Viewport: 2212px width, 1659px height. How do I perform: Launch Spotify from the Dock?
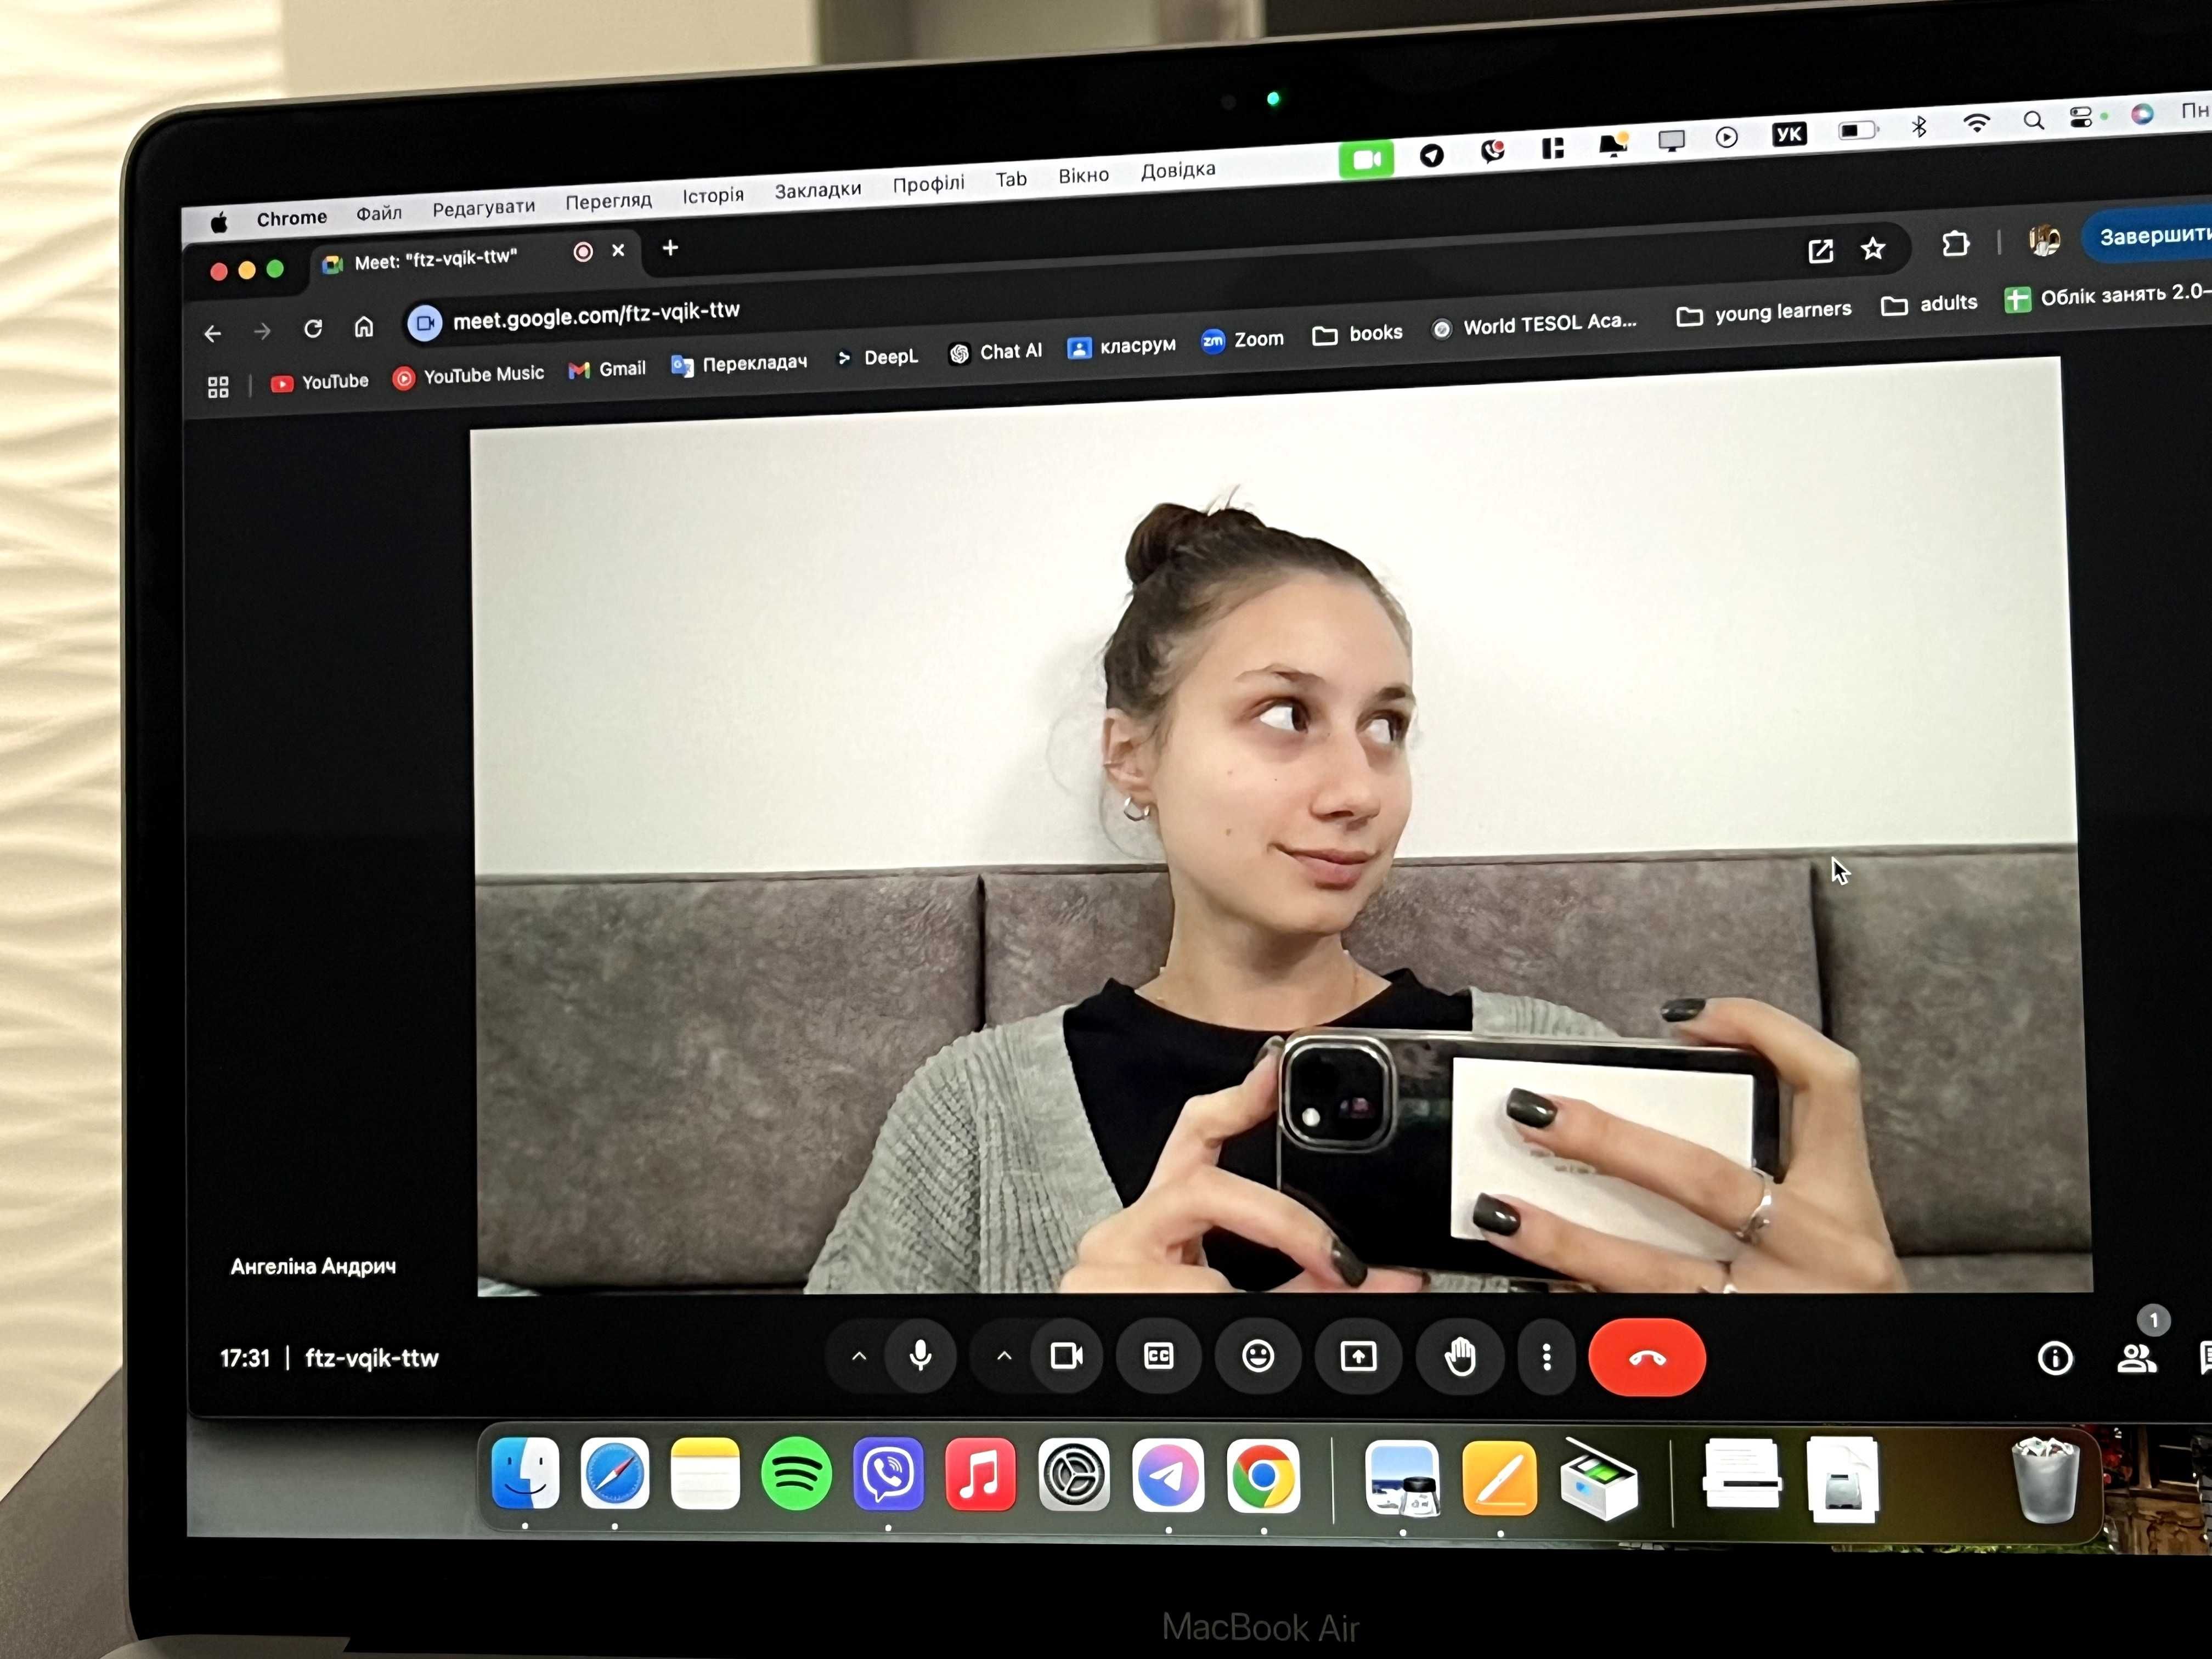[796, 1474]
